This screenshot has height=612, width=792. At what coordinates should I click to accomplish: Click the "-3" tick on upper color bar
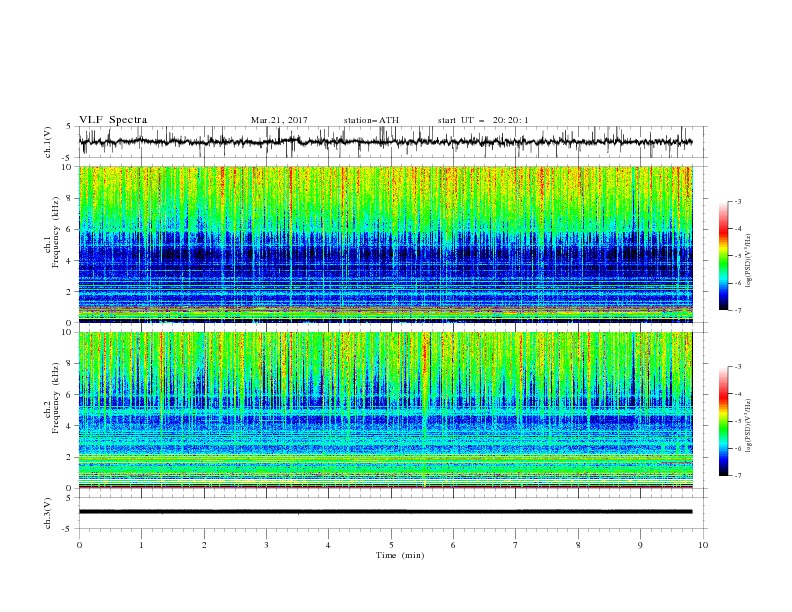coord(737,201)
